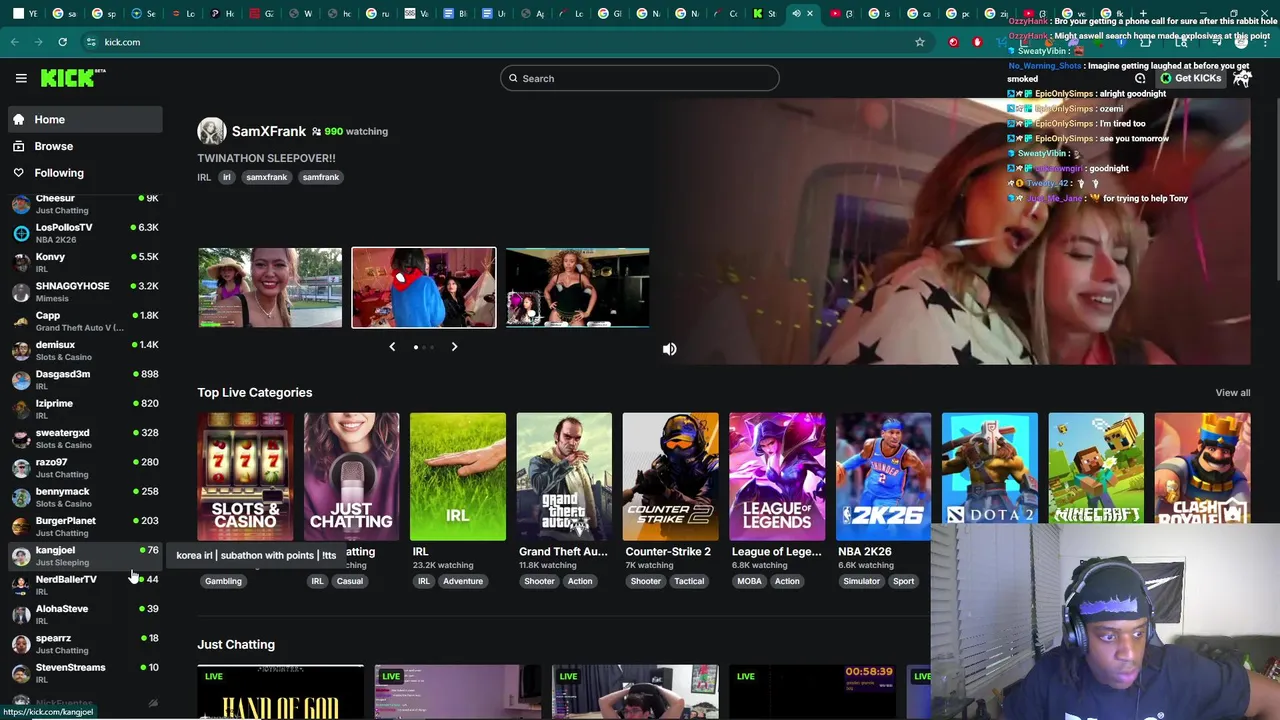
Task: Open razo97 channel in the sidebar
Action: [x=85, y=468]
